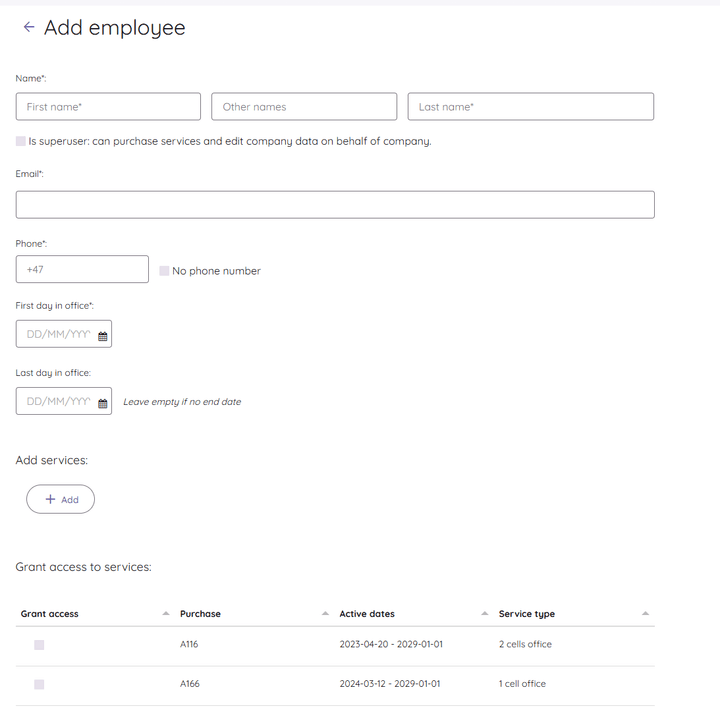Screen dimensions: 720x709
Task: Grant access to purchase A116
Action: [x=39, y=645]
